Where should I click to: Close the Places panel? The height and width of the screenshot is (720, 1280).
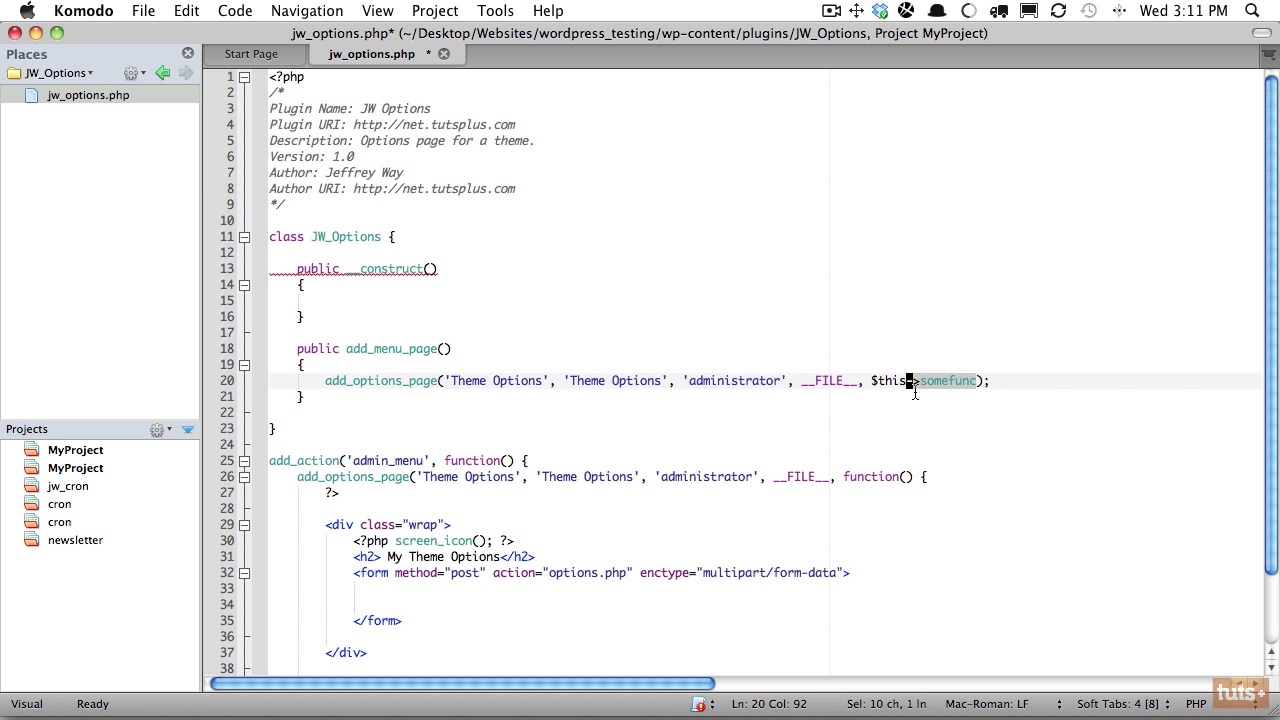188,53
